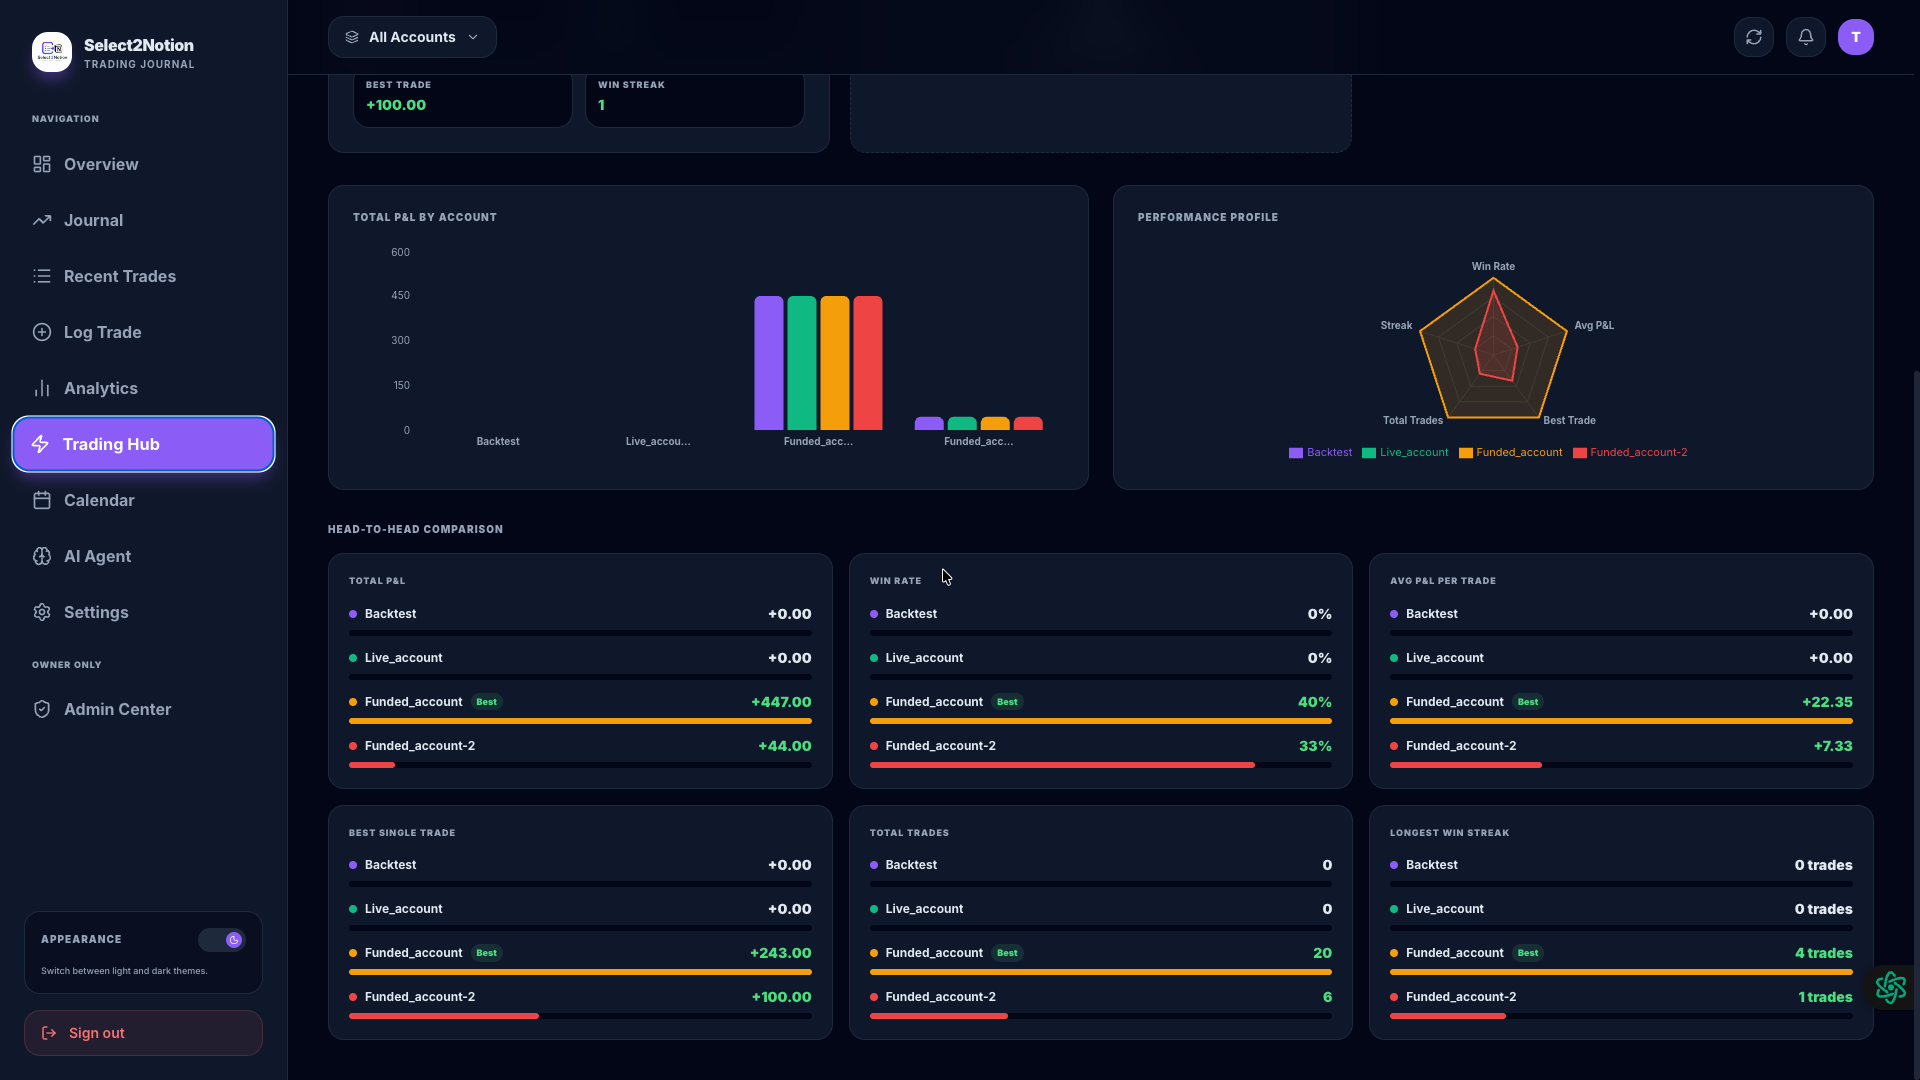The image size is (1920, 1080).
Task: Click the Journal trend-line icon
Action: tap(42, 220)
